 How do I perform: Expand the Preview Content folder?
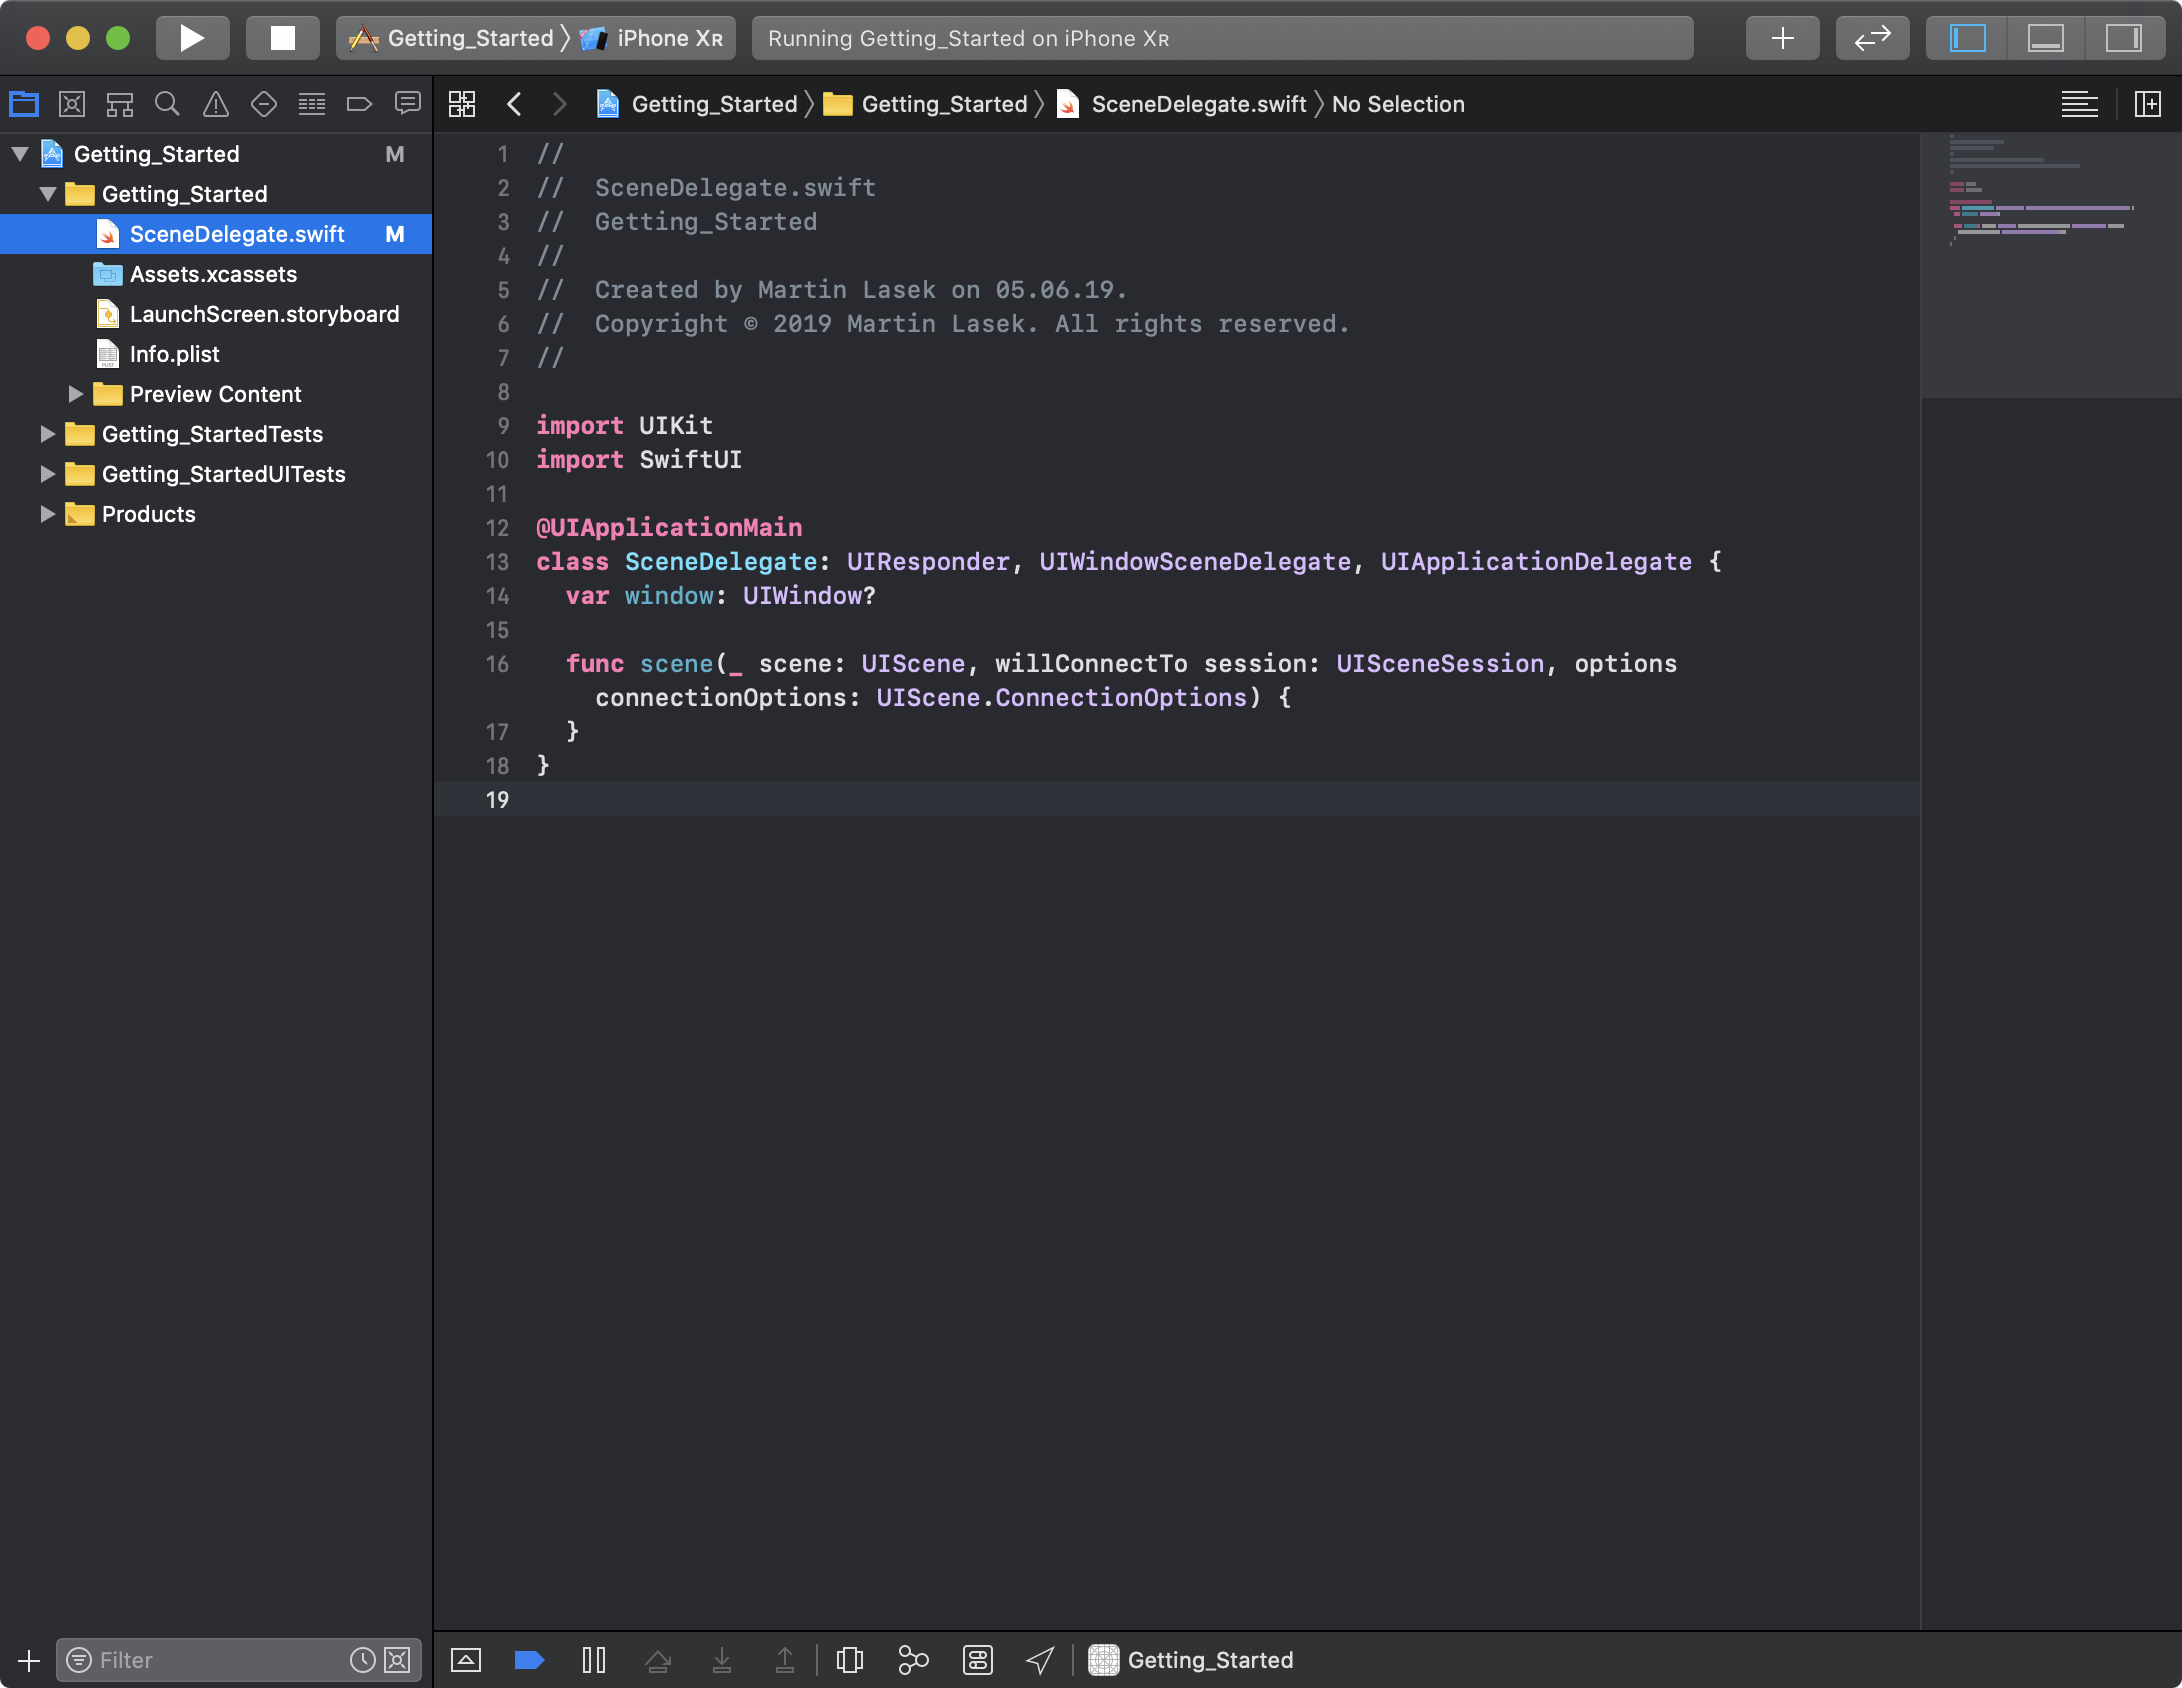[75, 394]
